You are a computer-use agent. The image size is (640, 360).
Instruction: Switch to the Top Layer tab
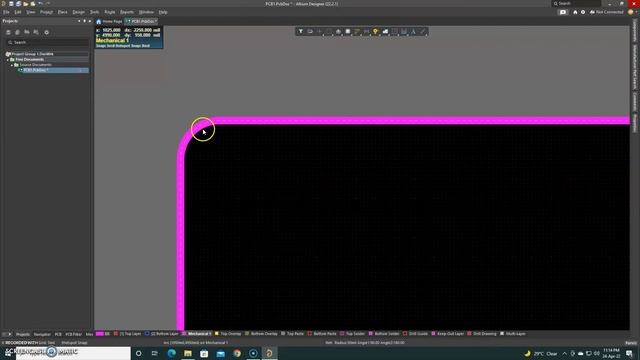128,334
